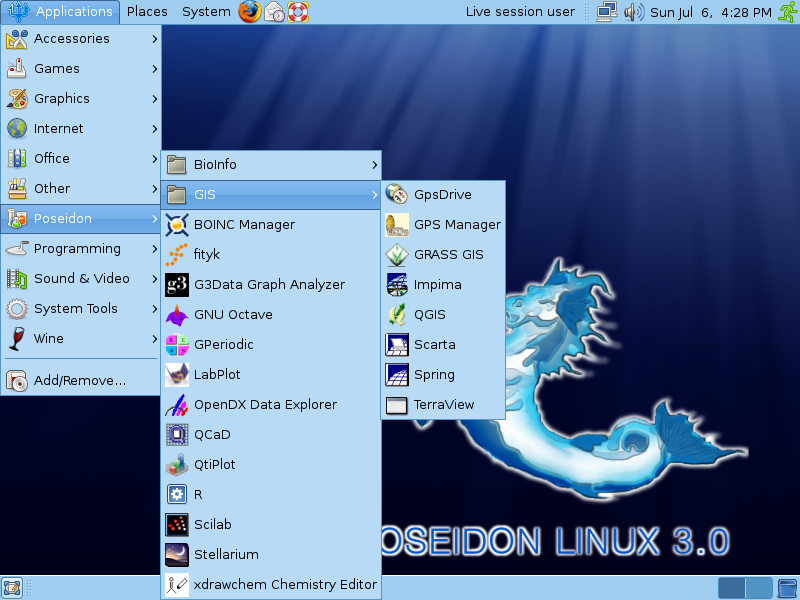800x600 pixels.
Task: Click the lifebuoy help icon
Action: click(x=297, y=12)
